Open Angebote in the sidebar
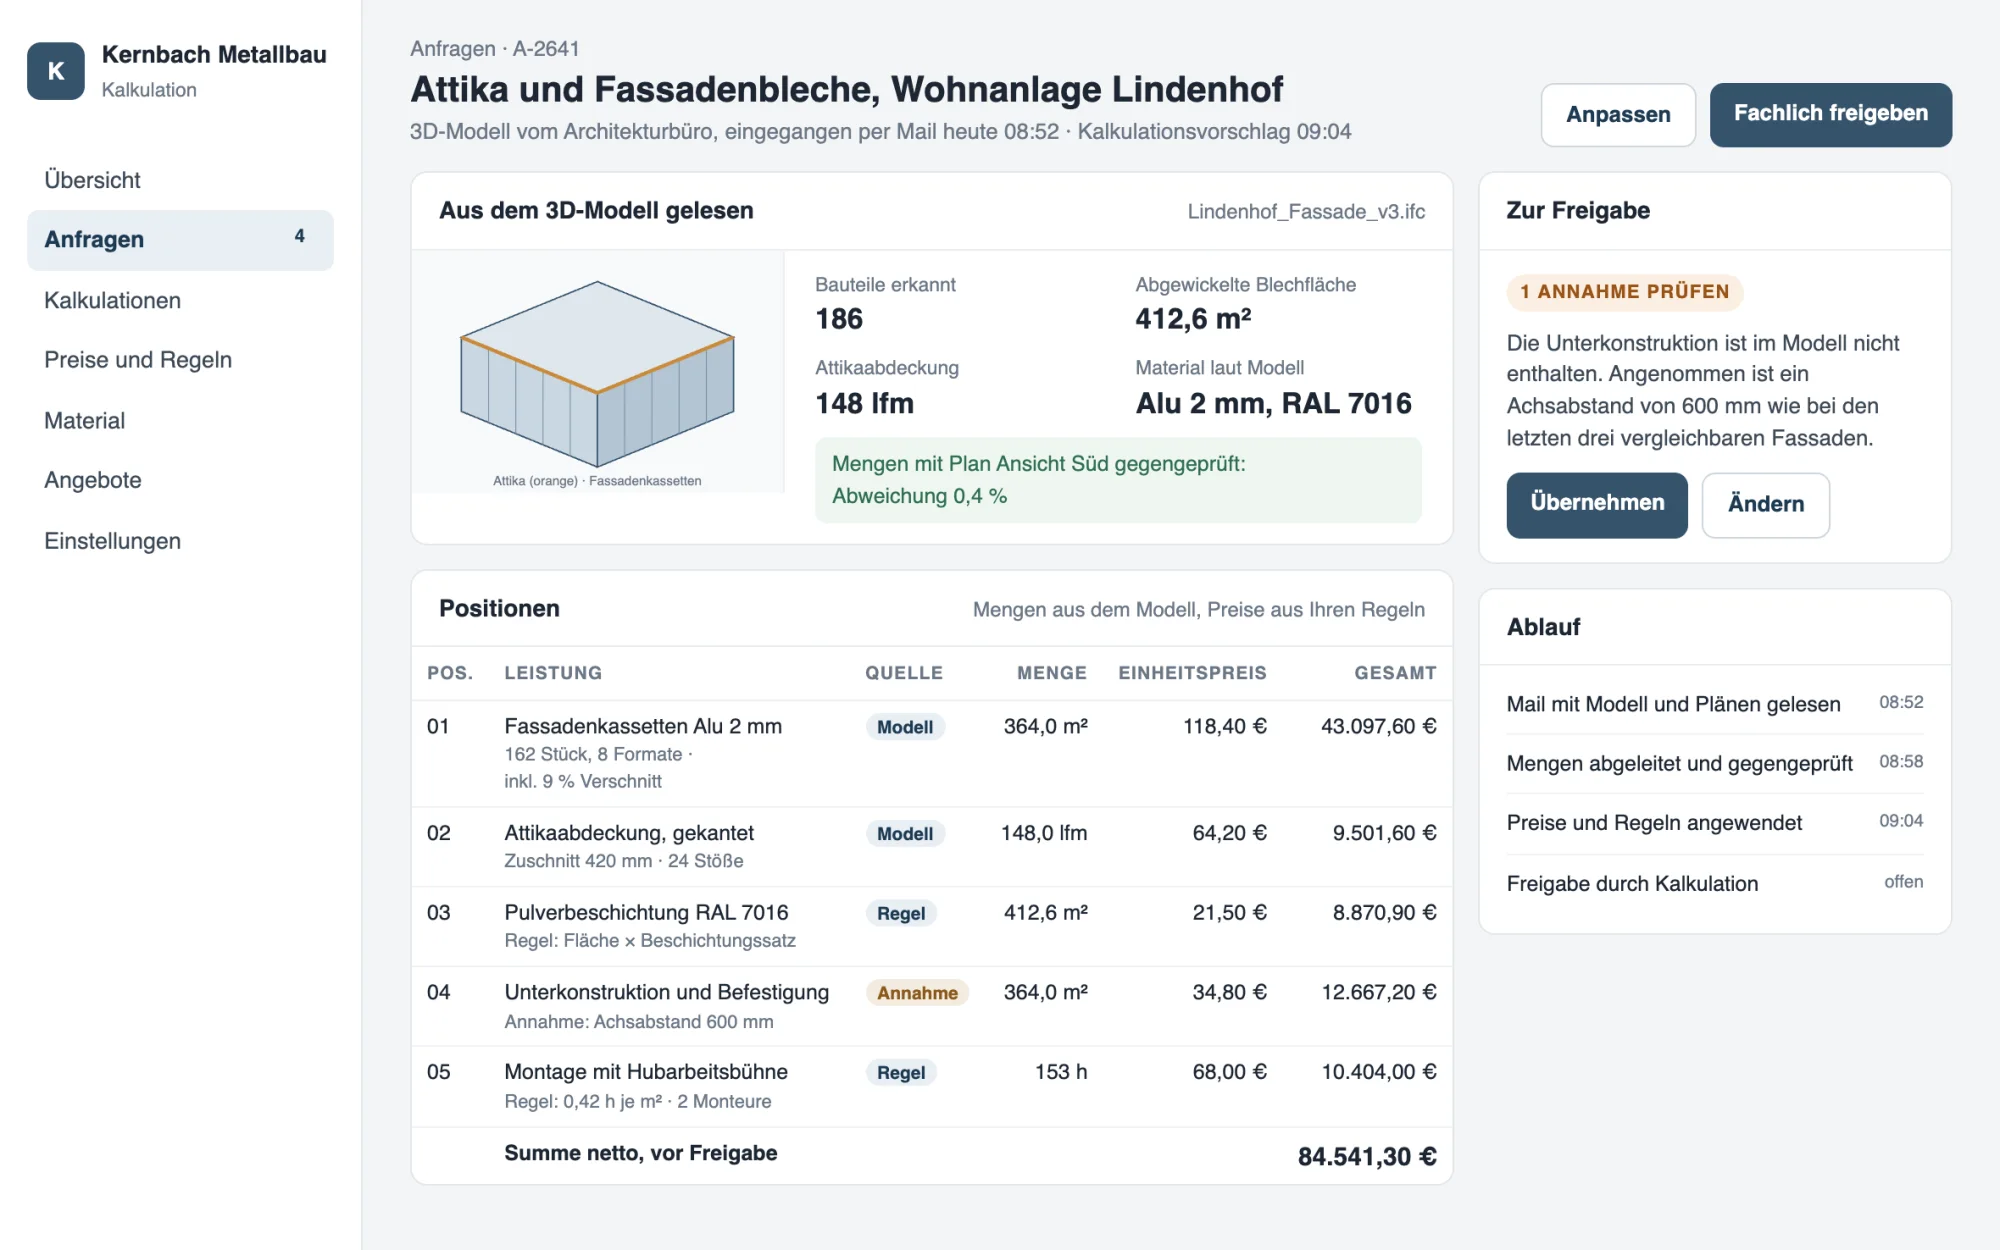Screen dimensions: 2000x1250 180,480
